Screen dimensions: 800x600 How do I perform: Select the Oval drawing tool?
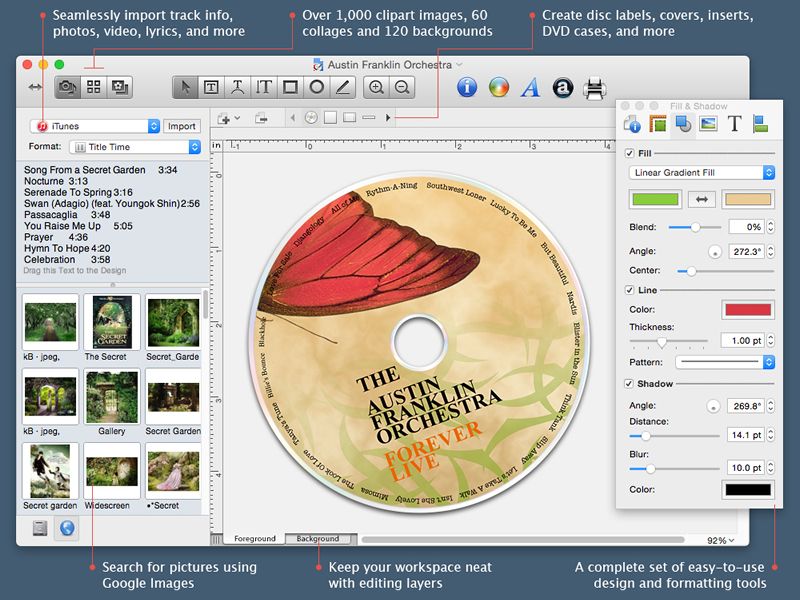[x=317, y=87]
